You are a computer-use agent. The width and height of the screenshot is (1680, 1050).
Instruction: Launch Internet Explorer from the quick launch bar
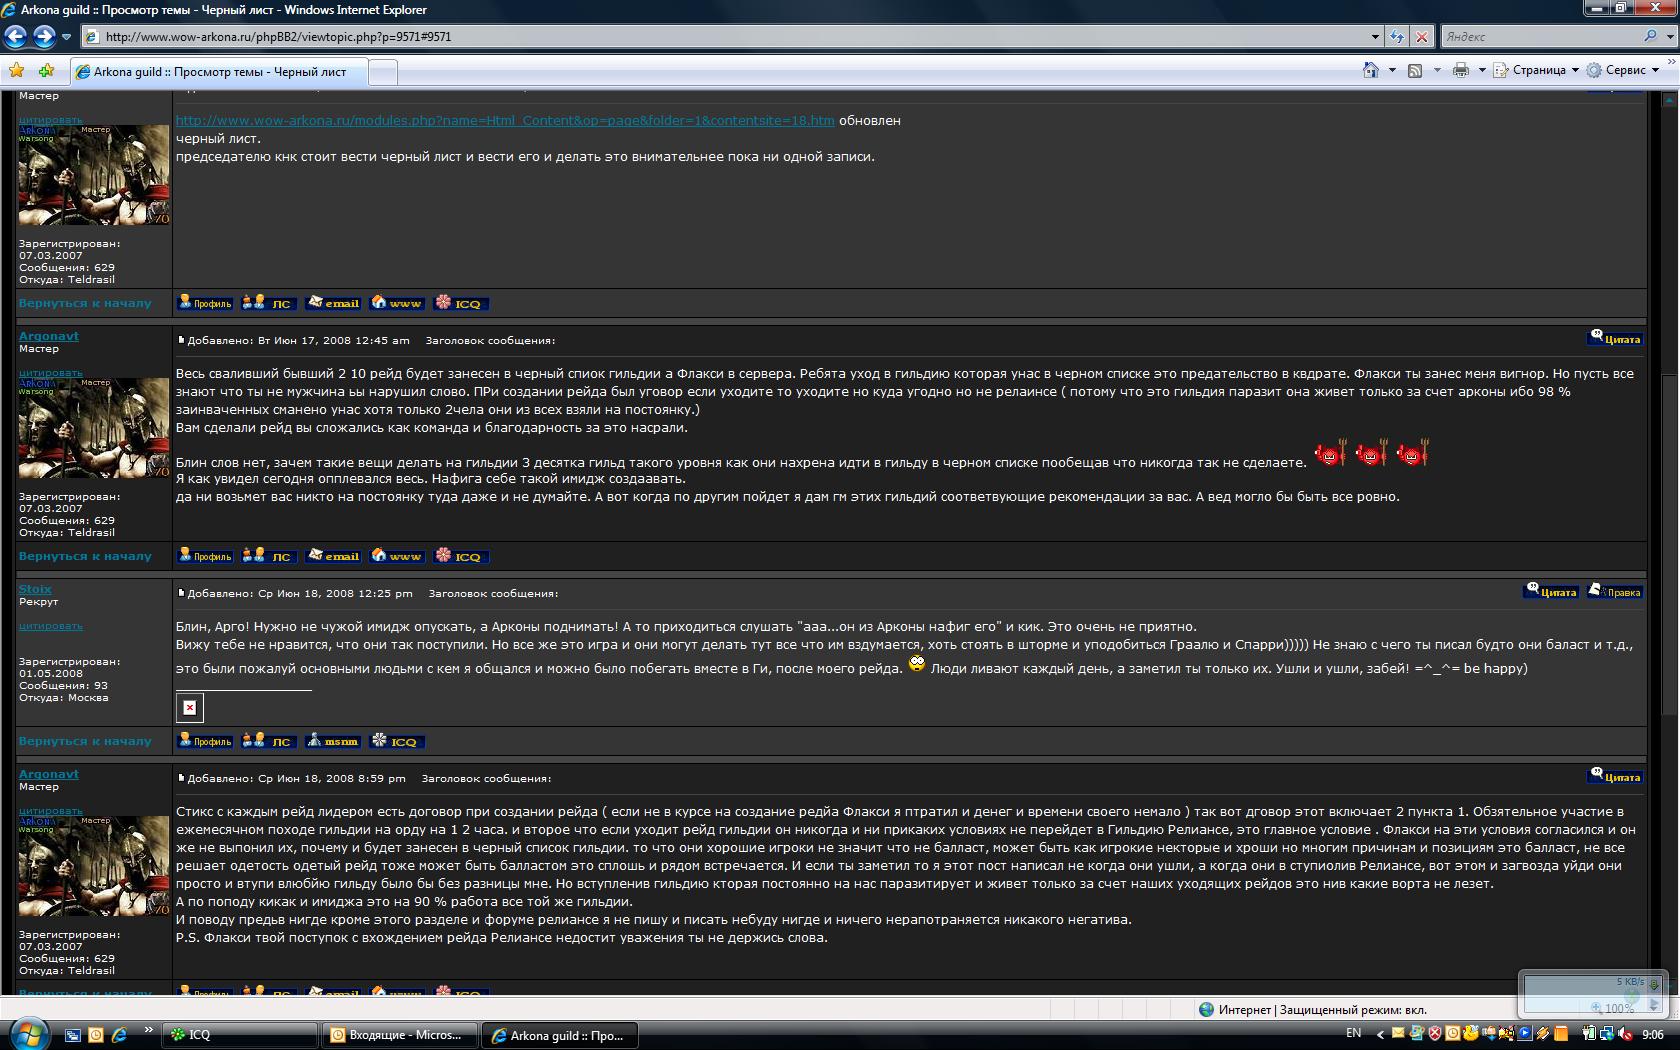pos(119,1035)
